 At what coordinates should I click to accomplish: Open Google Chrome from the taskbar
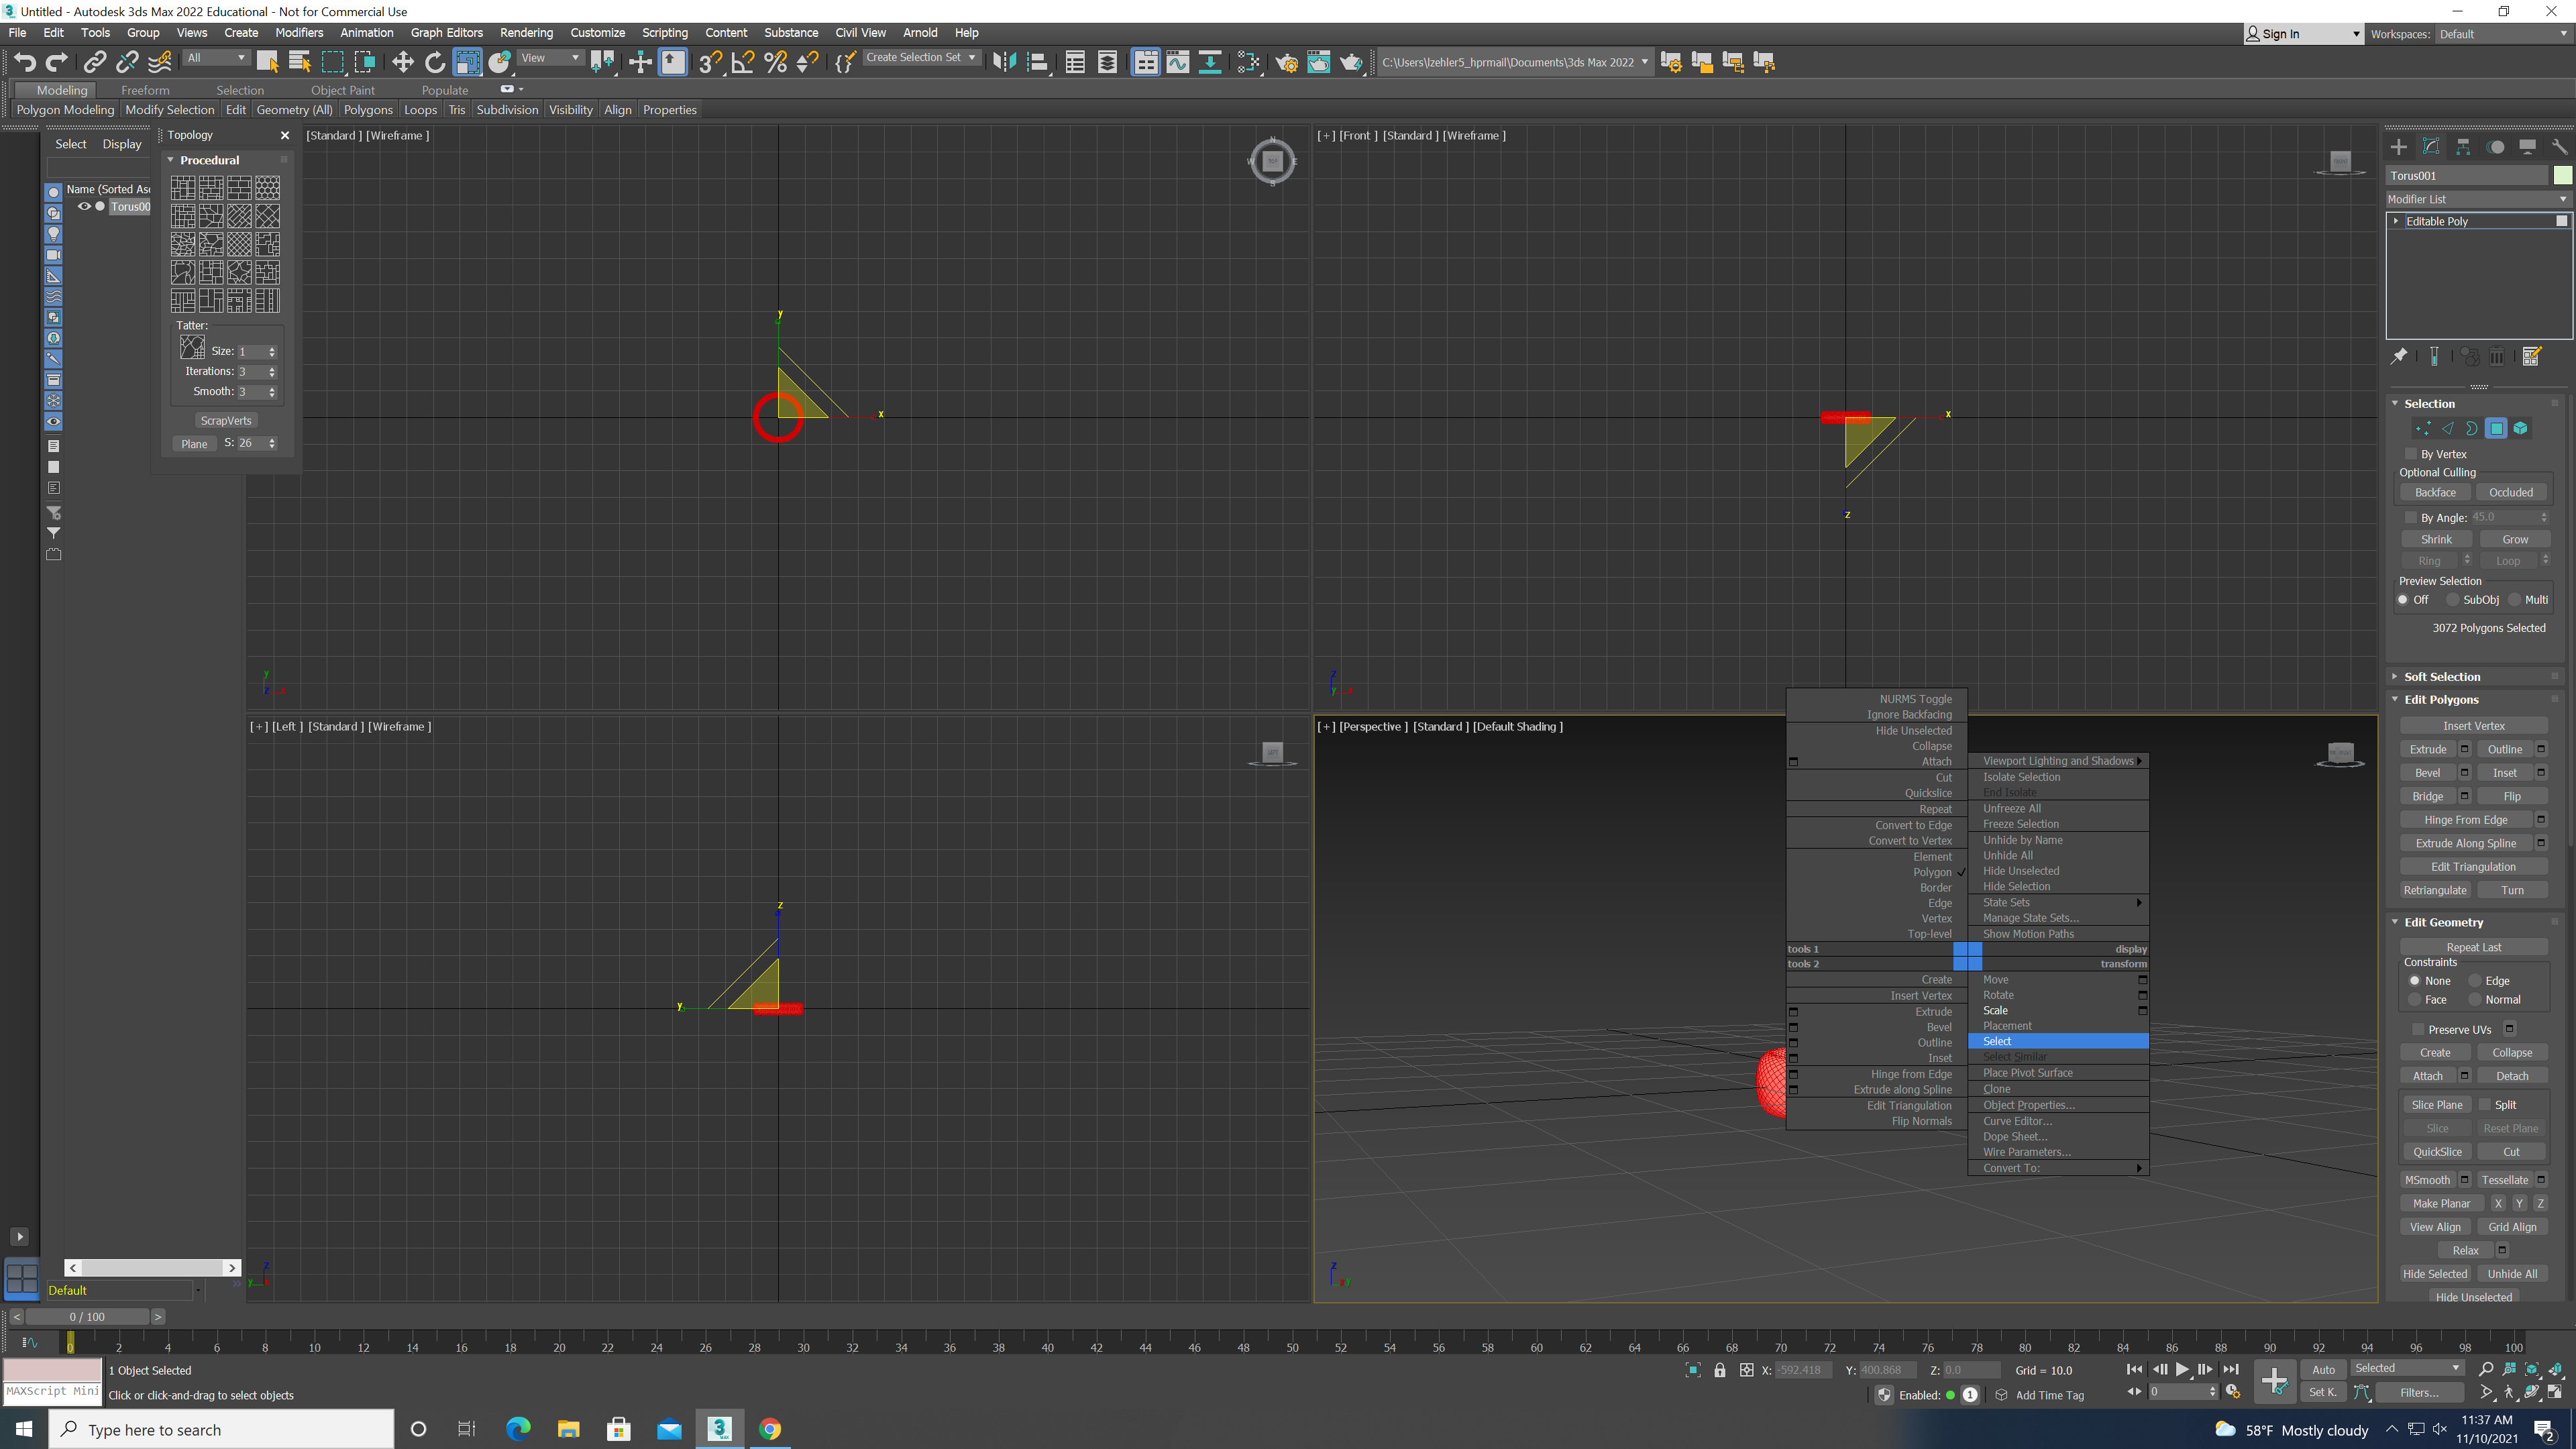(x=770, y=1429)
